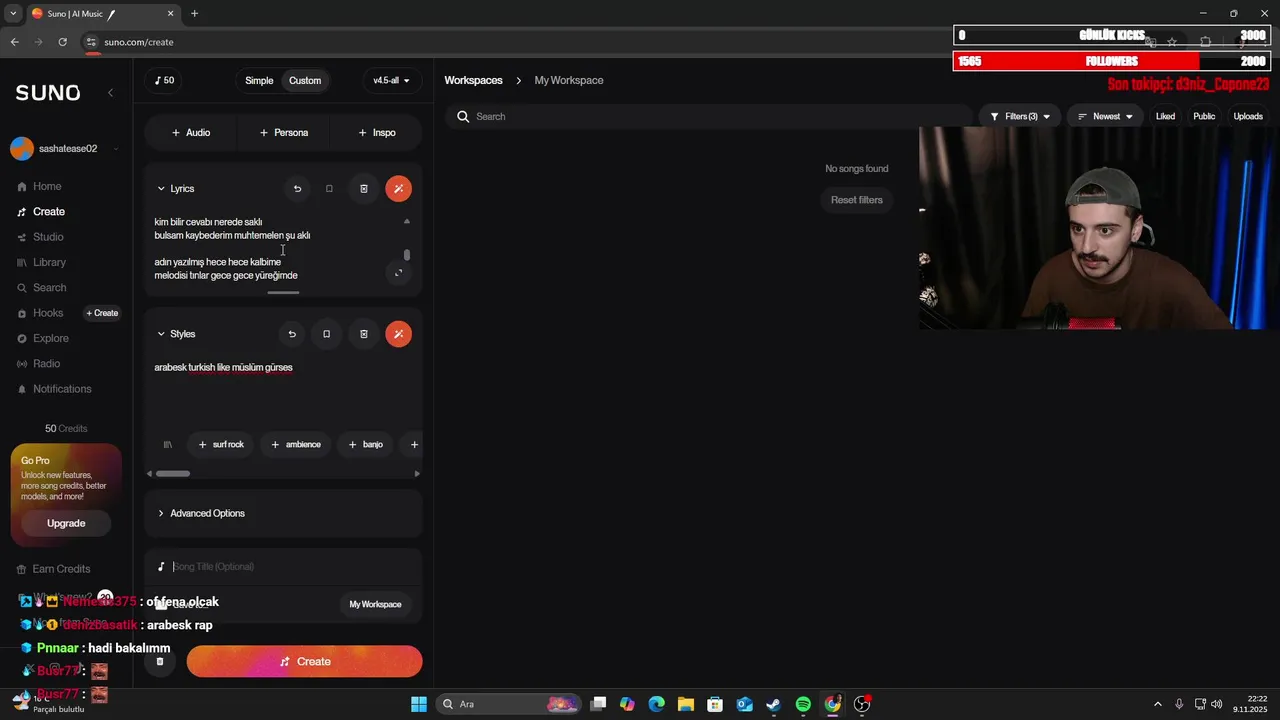The width and height of the screenshot is (1280, 720).
Task: Open Outlook from the taskbar
Action: [744, 704]
